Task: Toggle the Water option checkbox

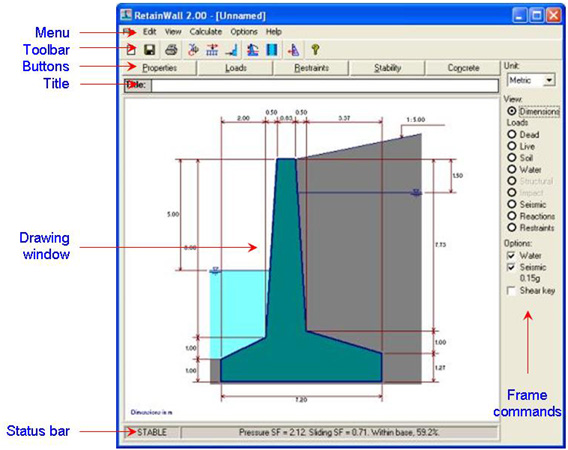Action: [511, 255]
